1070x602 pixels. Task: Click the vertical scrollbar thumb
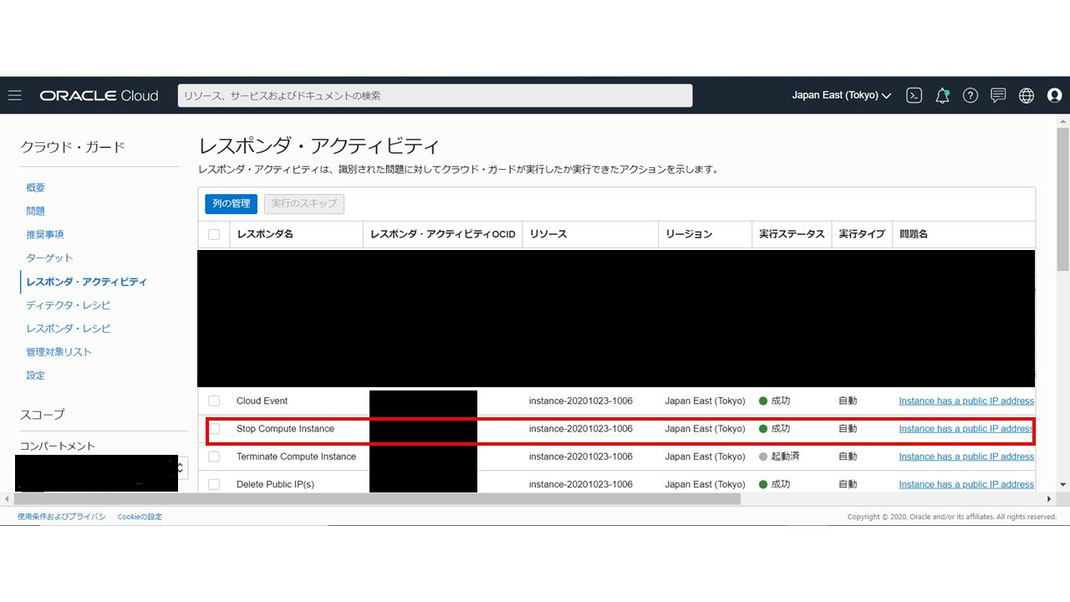pyautogui.click(x=1062, y=198)
